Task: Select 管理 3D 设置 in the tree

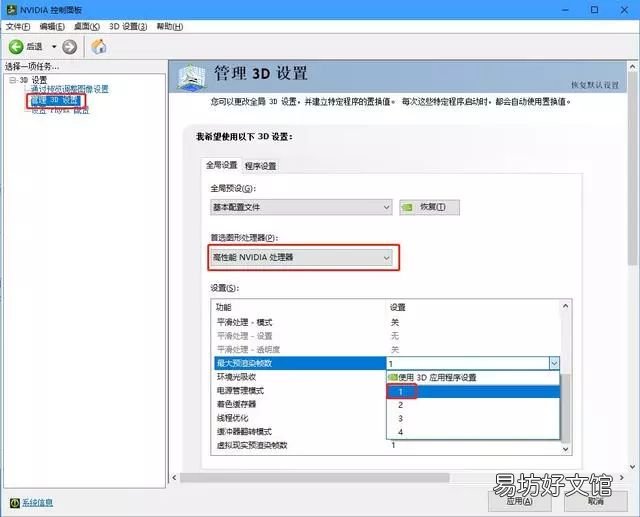Action: (55, 100)
